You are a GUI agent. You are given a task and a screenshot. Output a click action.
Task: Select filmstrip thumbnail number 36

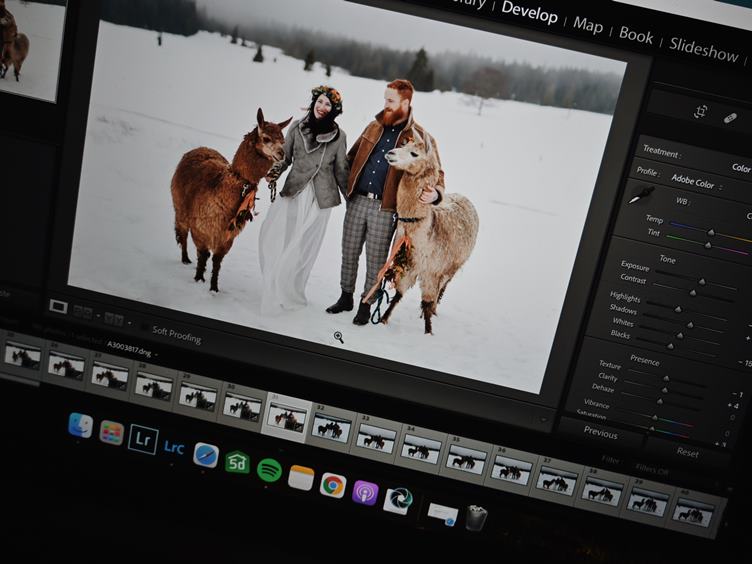pos(511,470)
